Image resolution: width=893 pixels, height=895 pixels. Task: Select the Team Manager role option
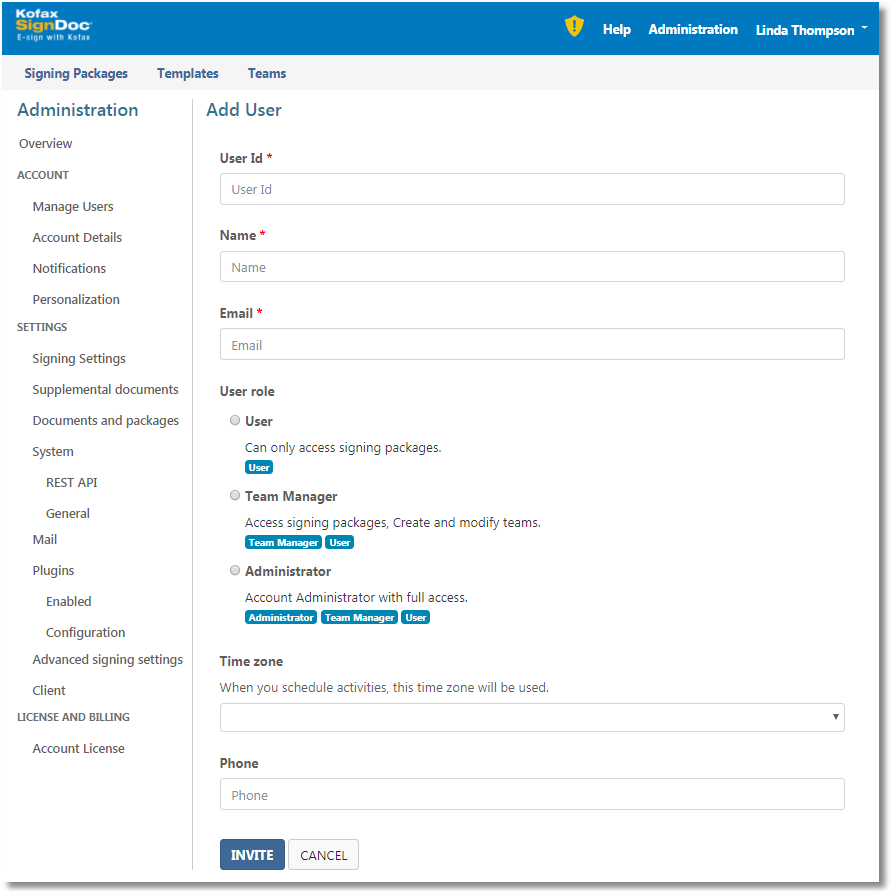point(235,495)
